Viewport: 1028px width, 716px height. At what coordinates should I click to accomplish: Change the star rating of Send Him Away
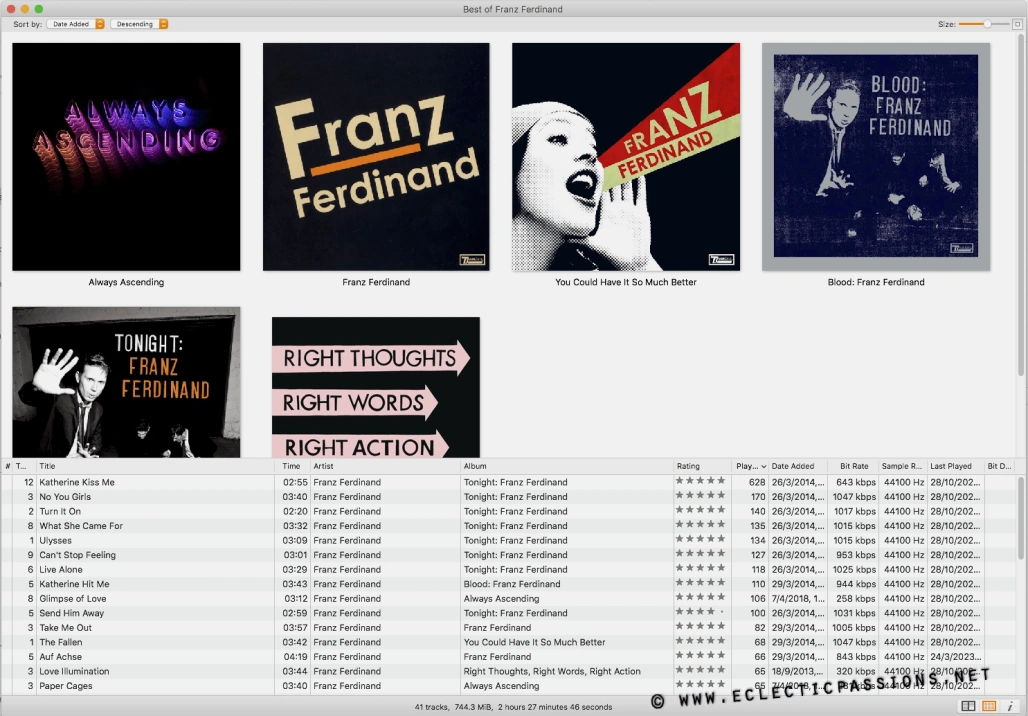point(700,612)
